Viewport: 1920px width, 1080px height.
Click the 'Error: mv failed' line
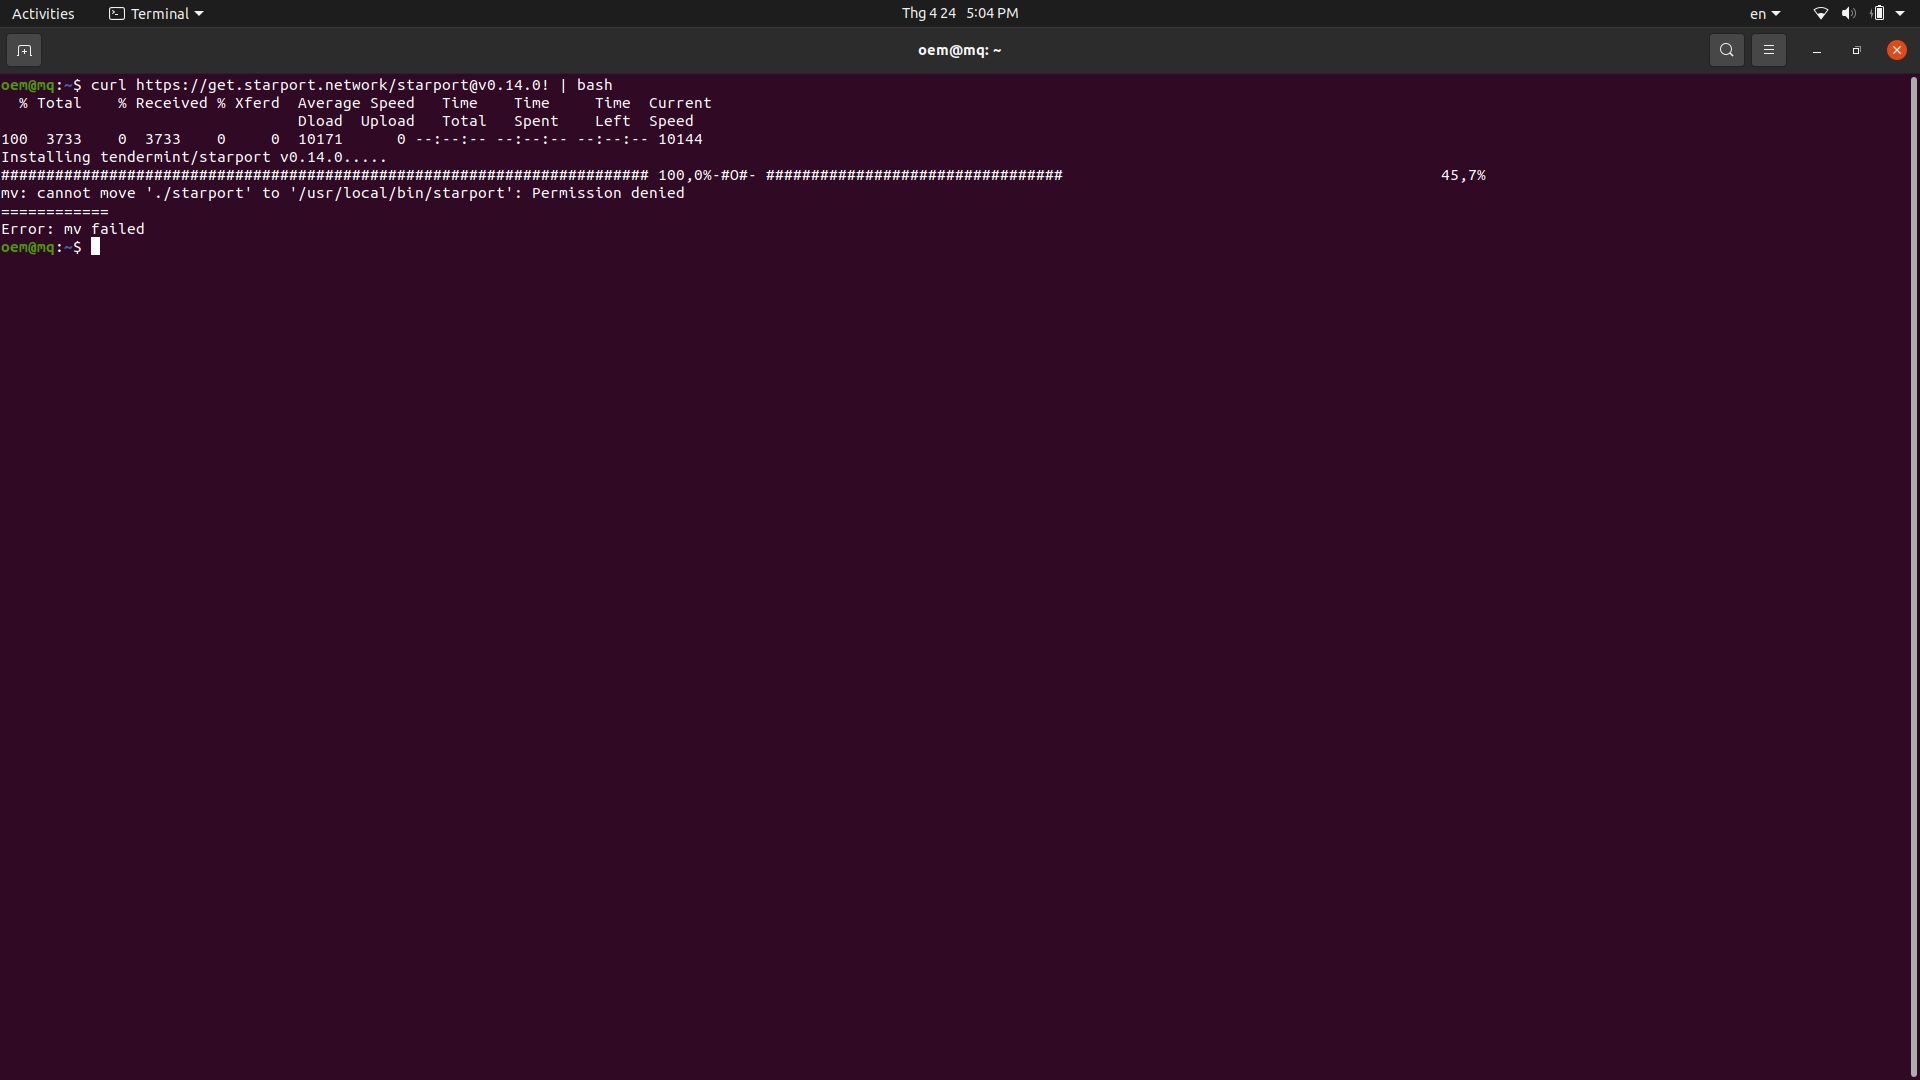pyautogui.click(x=73, y=229)
